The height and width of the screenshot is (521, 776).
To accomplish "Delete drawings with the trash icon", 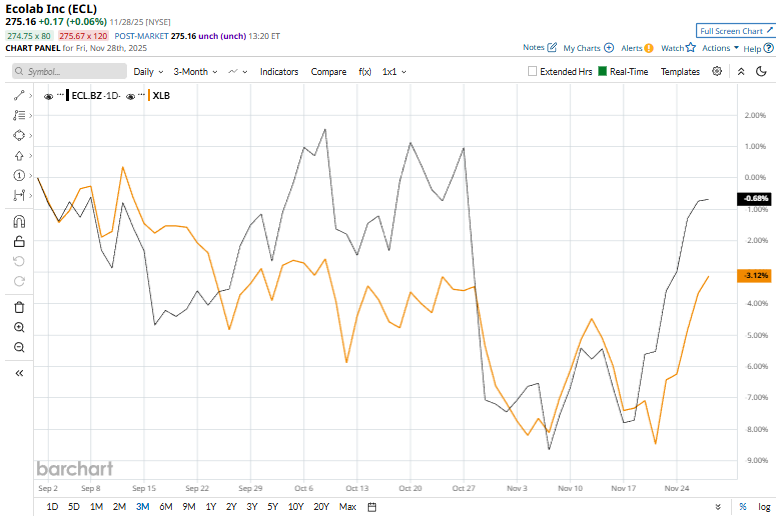I will pyautogui.click(x=19, y=307).
